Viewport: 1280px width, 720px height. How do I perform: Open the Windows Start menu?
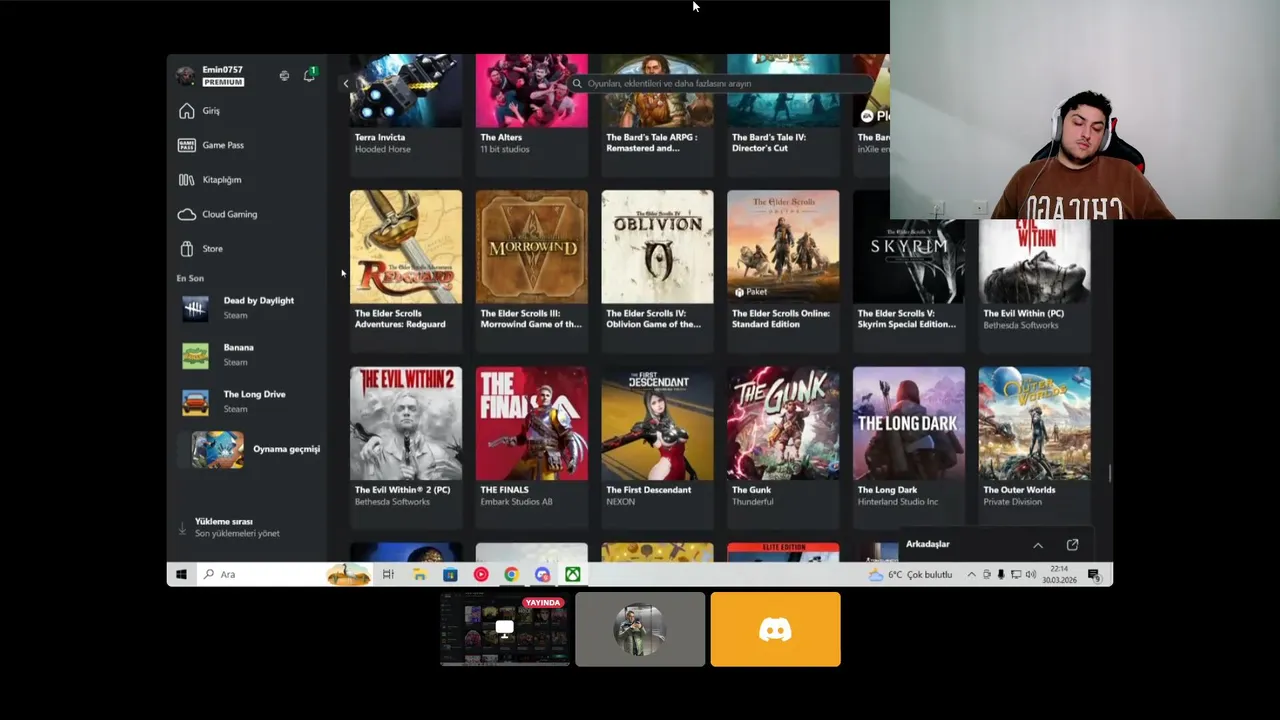click(x=181, y=574)
